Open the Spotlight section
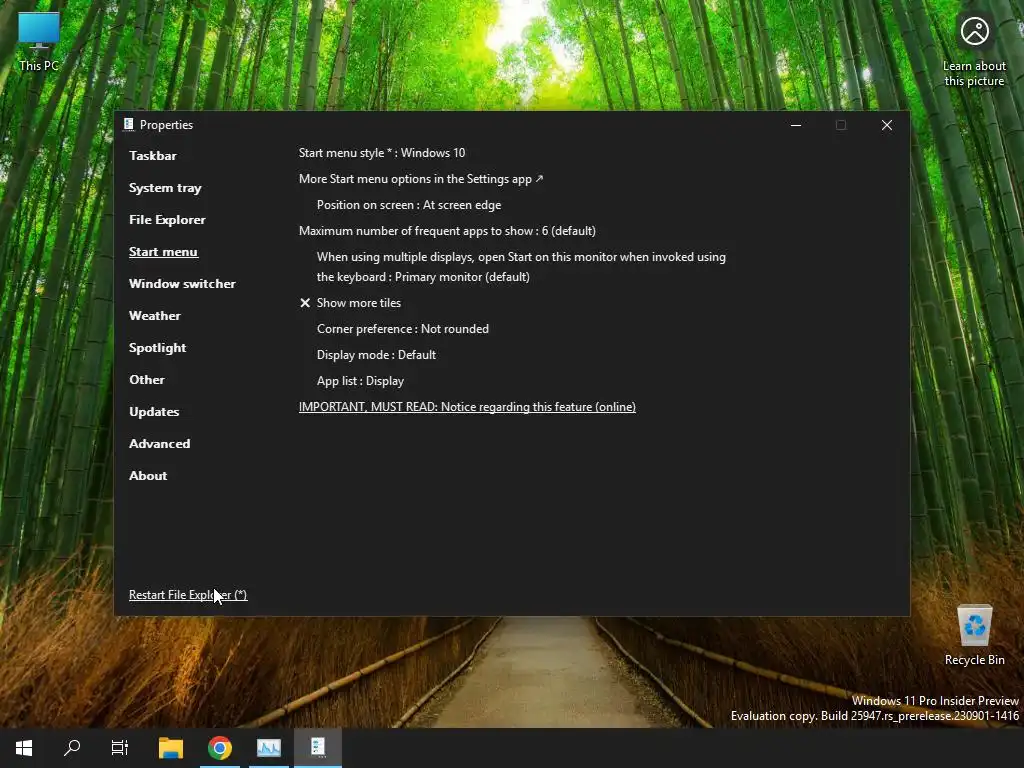The width and height of the screenshot is (1024, 768). point(157,348)
